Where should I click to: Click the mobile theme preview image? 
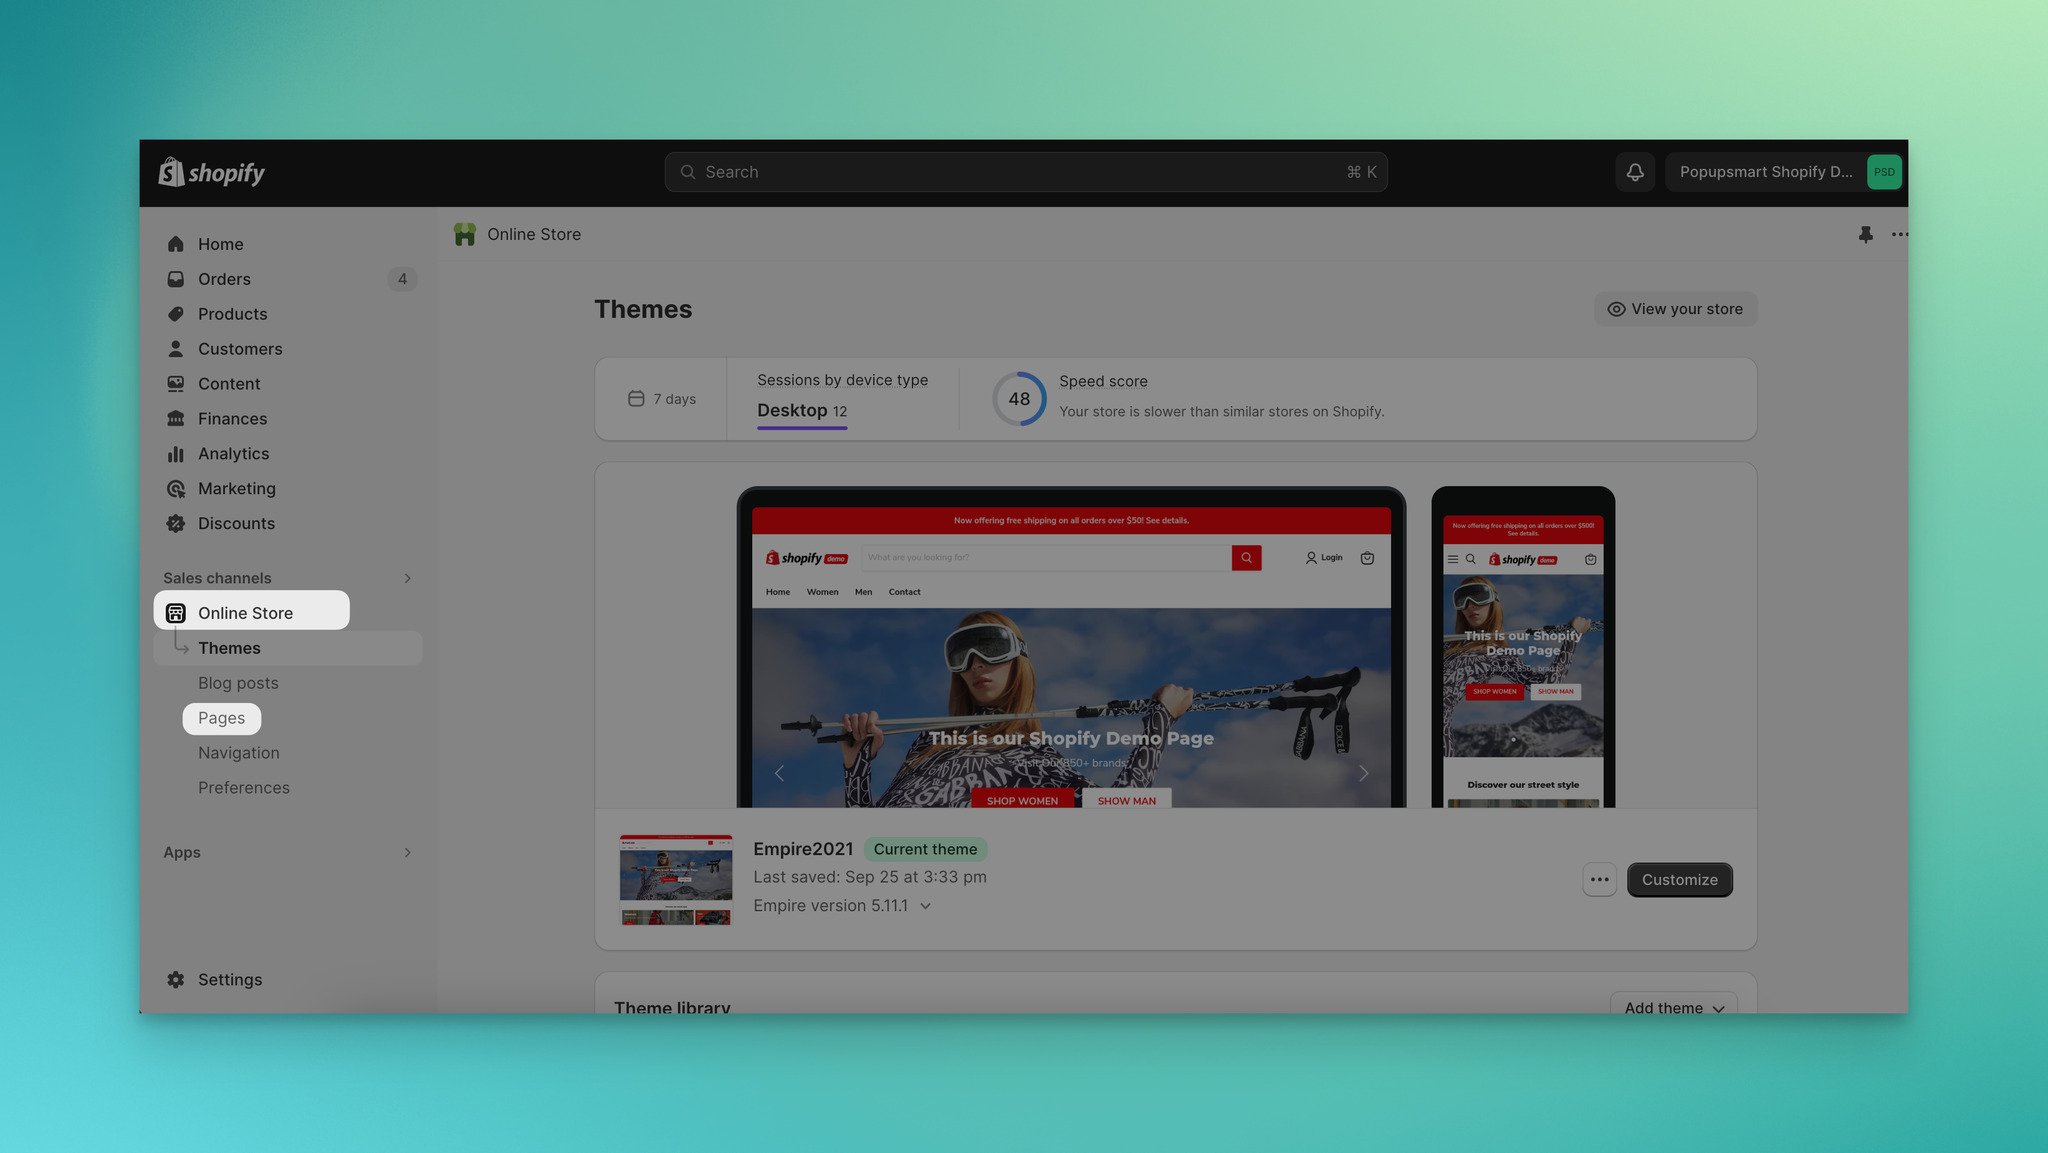1523,648
